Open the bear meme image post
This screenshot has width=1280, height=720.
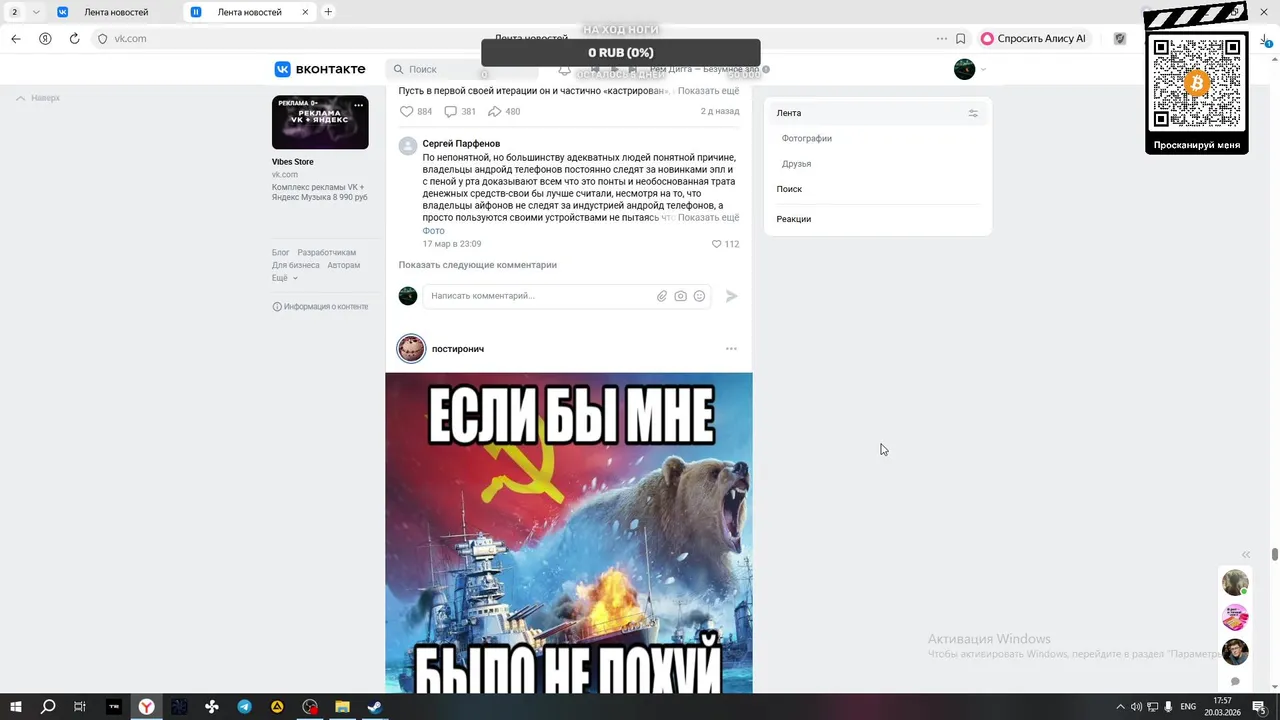coord(569,533)
